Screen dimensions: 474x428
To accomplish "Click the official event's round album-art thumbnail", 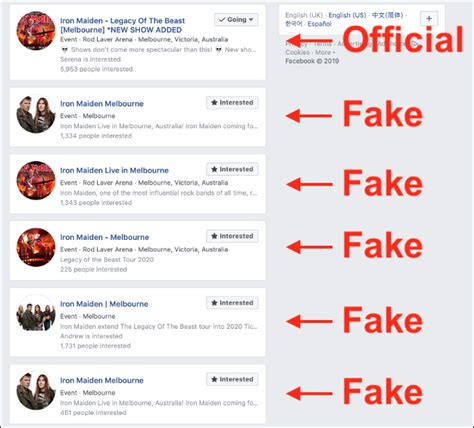I will [36, 31].
